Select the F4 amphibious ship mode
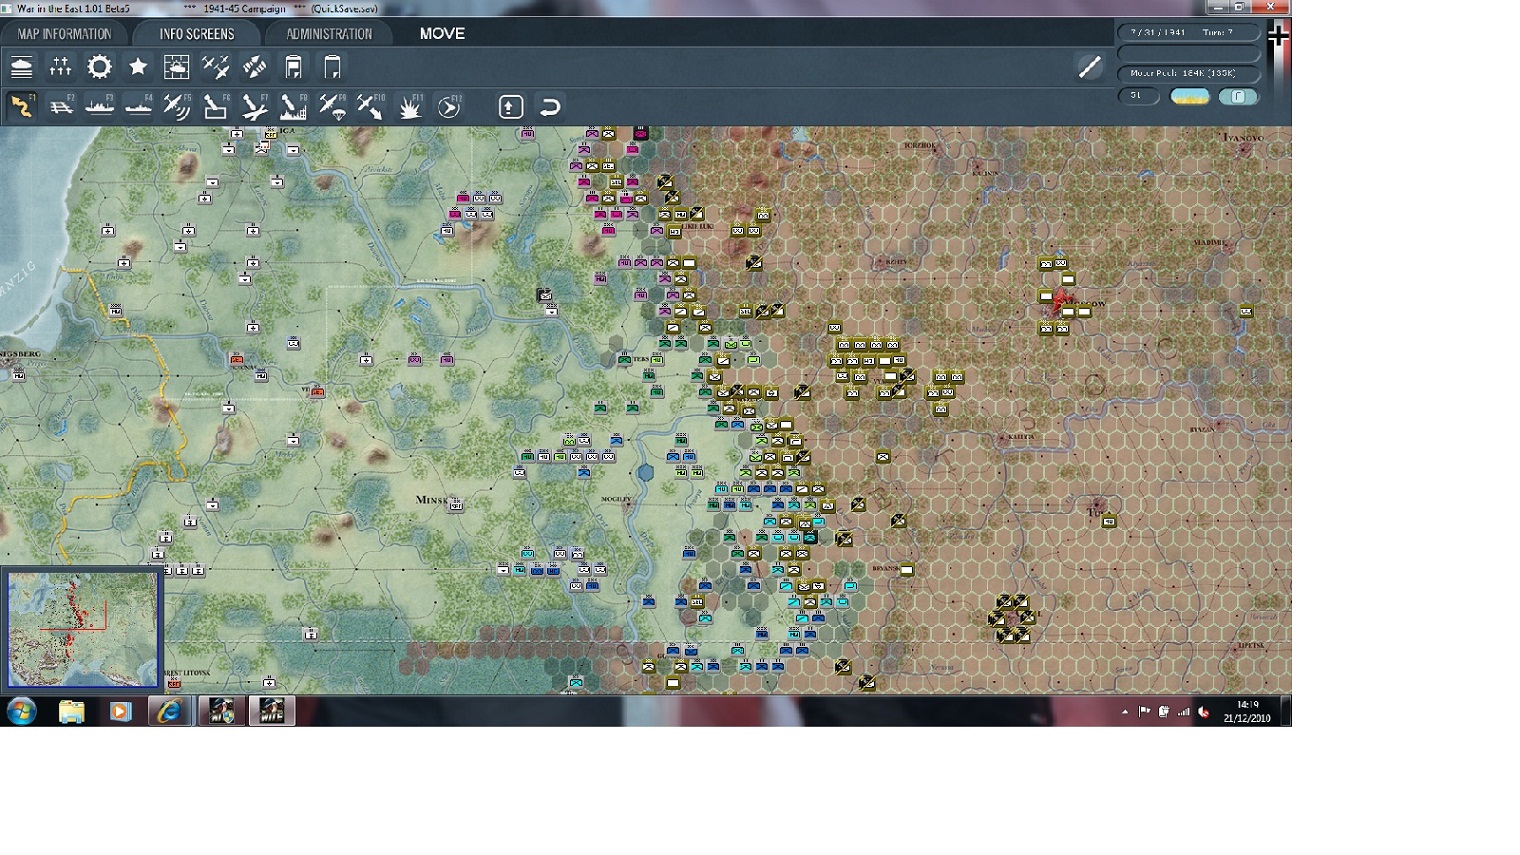1520x855 pixels. [138, 106]
